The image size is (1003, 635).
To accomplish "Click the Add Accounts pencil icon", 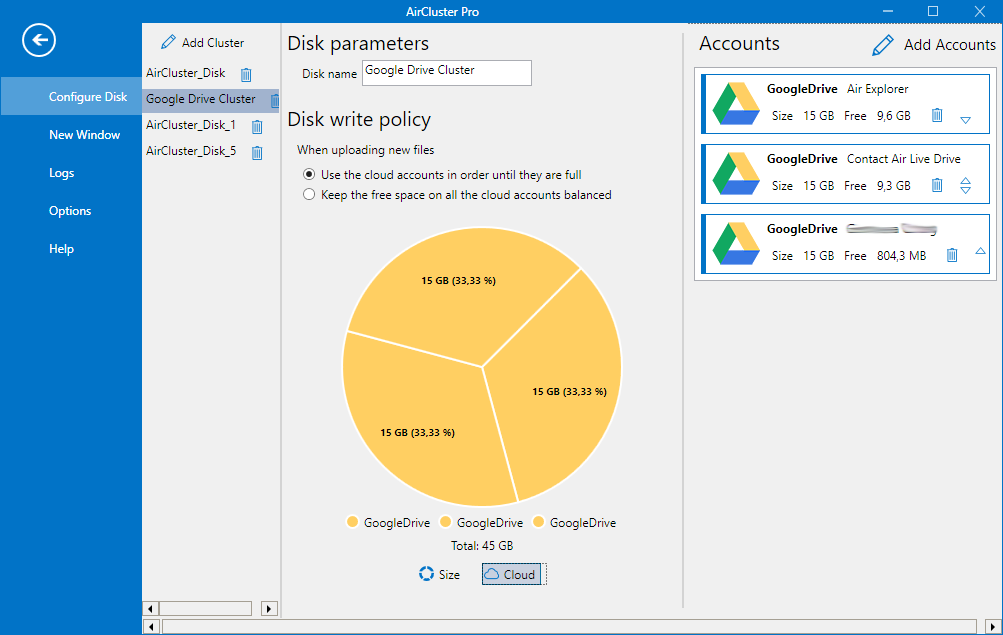I will (883, 45).
